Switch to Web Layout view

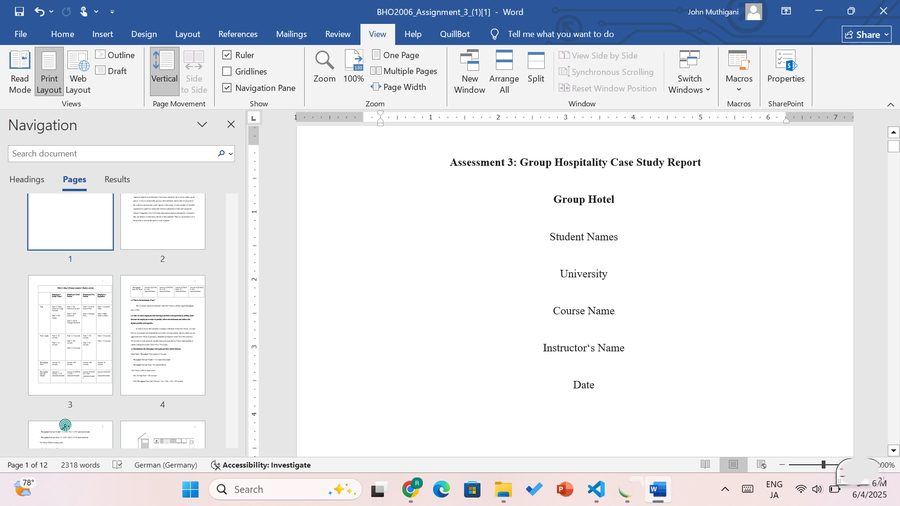78,72
